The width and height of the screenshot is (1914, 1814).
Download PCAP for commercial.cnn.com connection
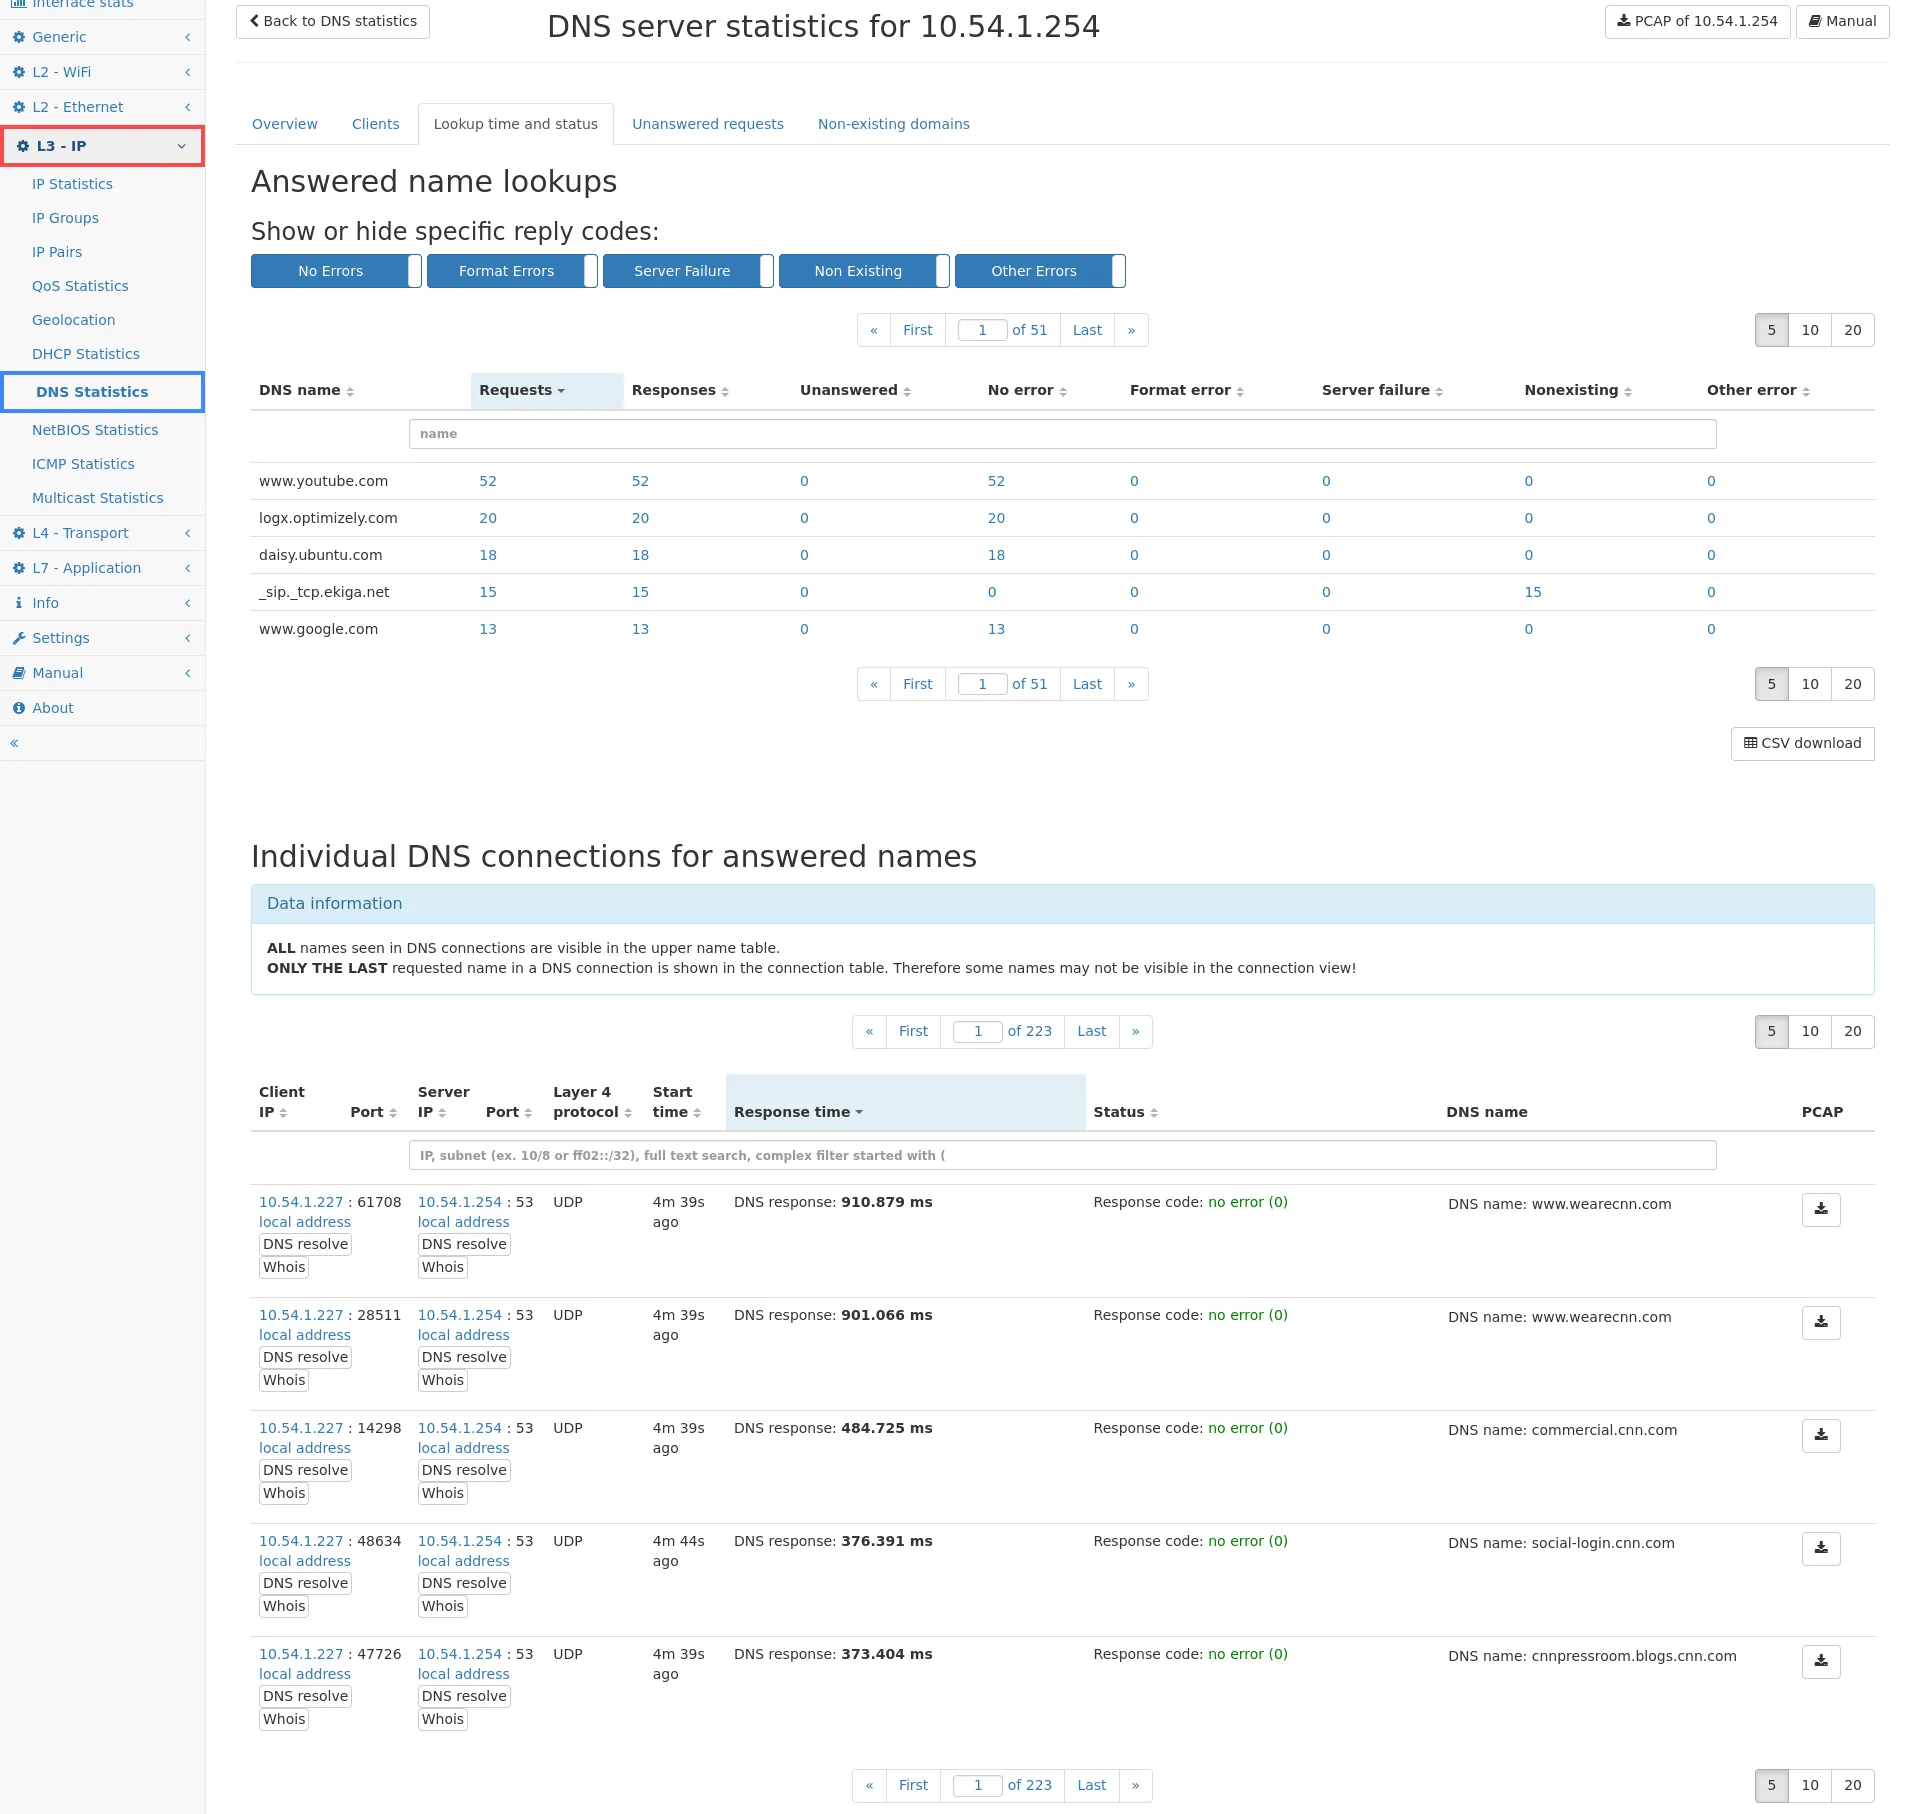point(1820,1435)
